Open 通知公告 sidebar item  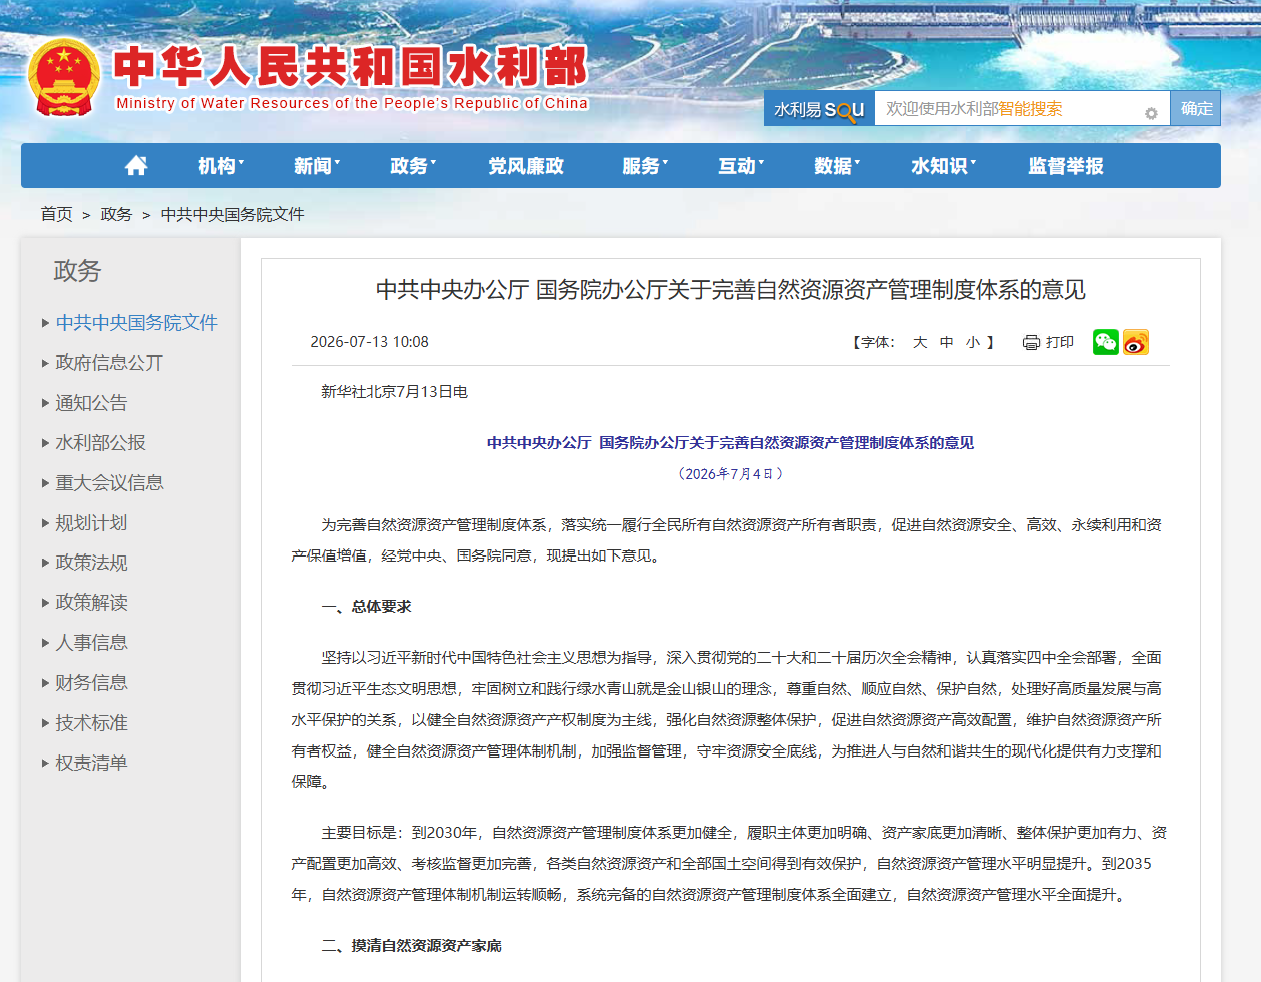[x=91, y=402]
